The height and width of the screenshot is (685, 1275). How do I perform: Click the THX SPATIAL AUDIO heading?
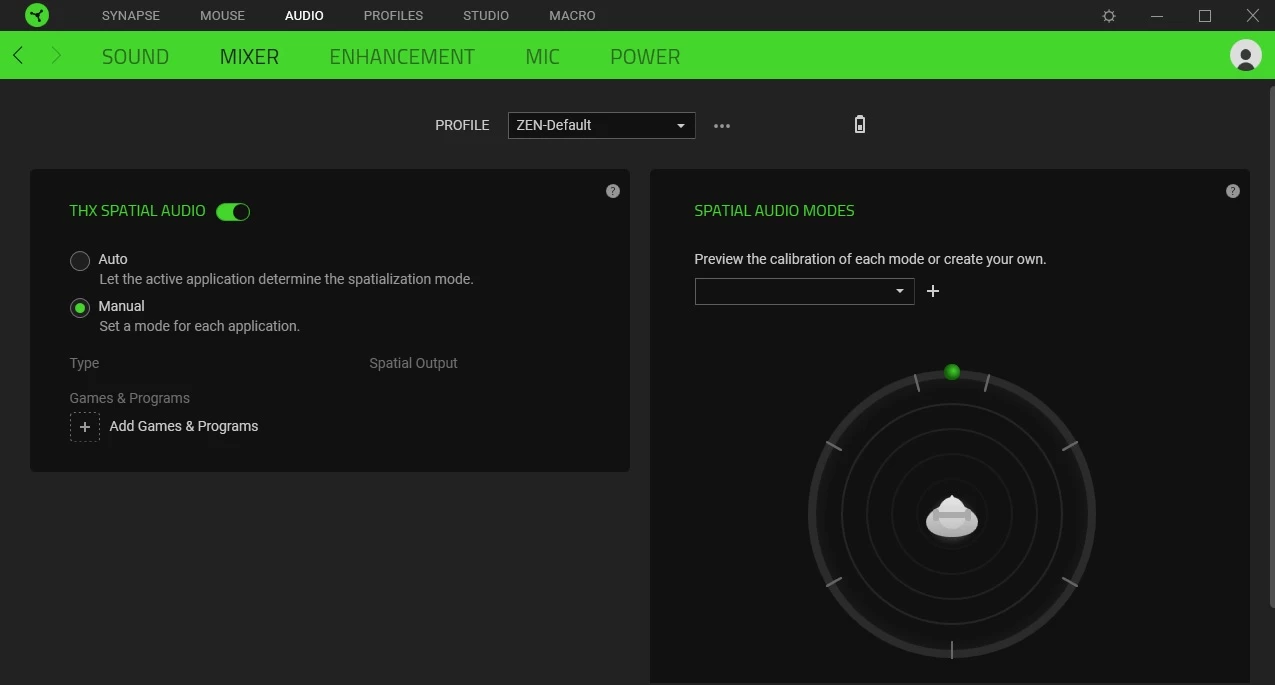click(137, 211)
